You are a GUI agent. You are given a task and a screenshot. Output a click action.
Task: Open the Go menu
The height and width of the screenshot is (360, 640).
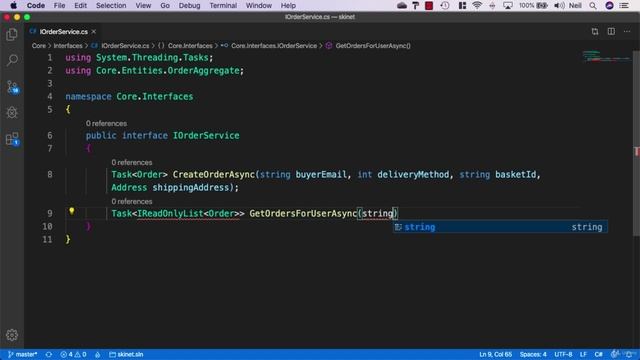(x=165, y=5)
